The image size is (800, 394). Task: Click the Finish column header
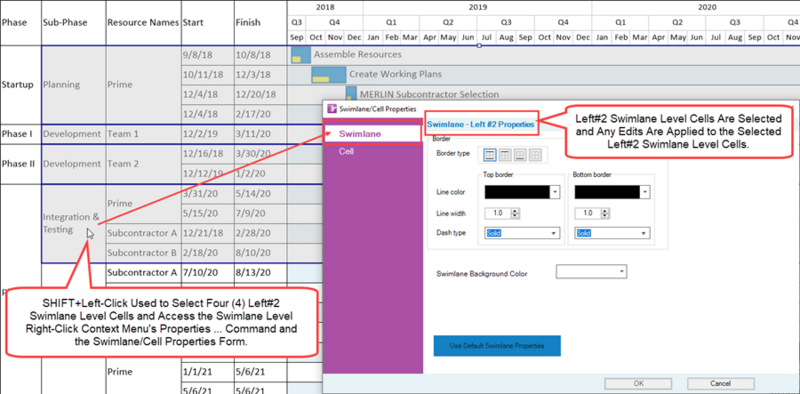261,22
